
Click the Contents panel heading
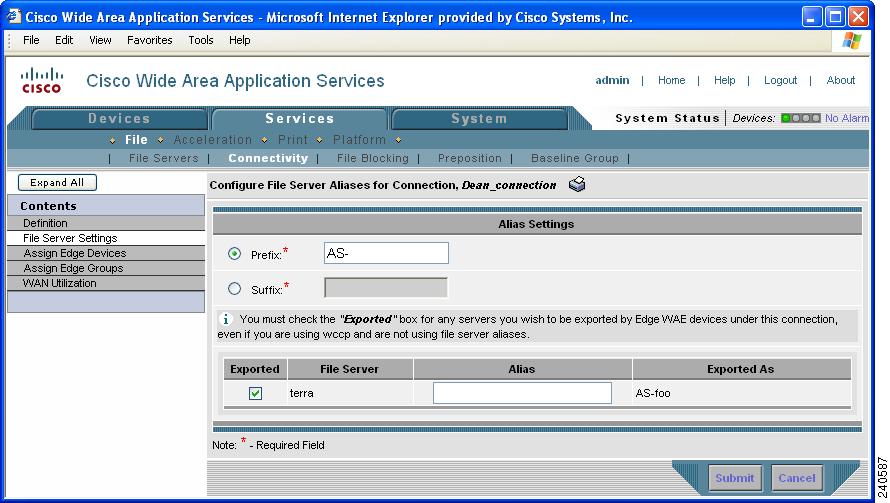pyautogui.click(x=106, y=206)
